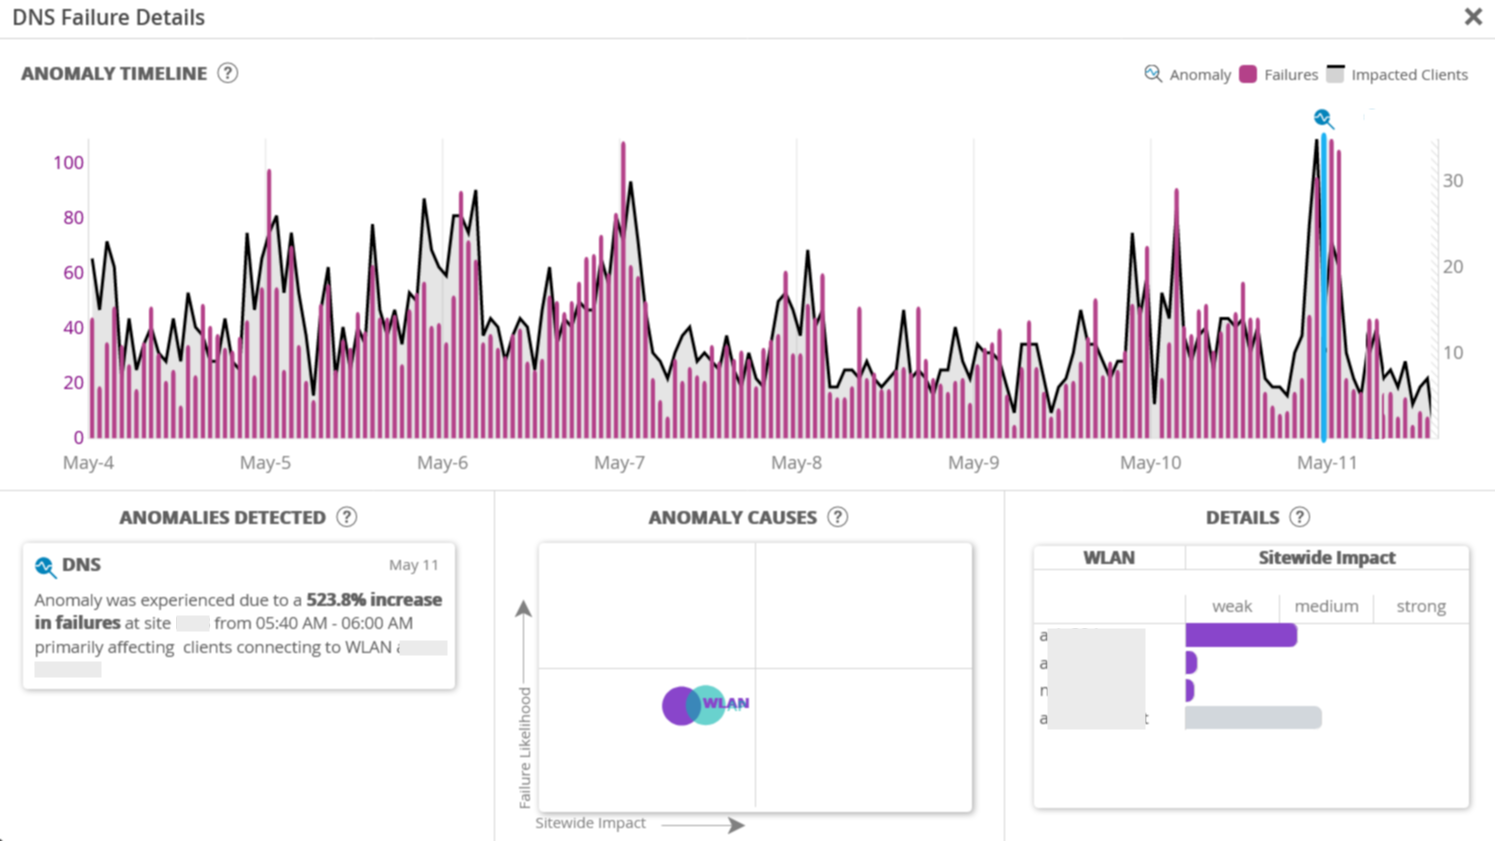Click the help icon beside Details heading
This screenshot has width=1495, height=841.
click(x=1299, y=517)
